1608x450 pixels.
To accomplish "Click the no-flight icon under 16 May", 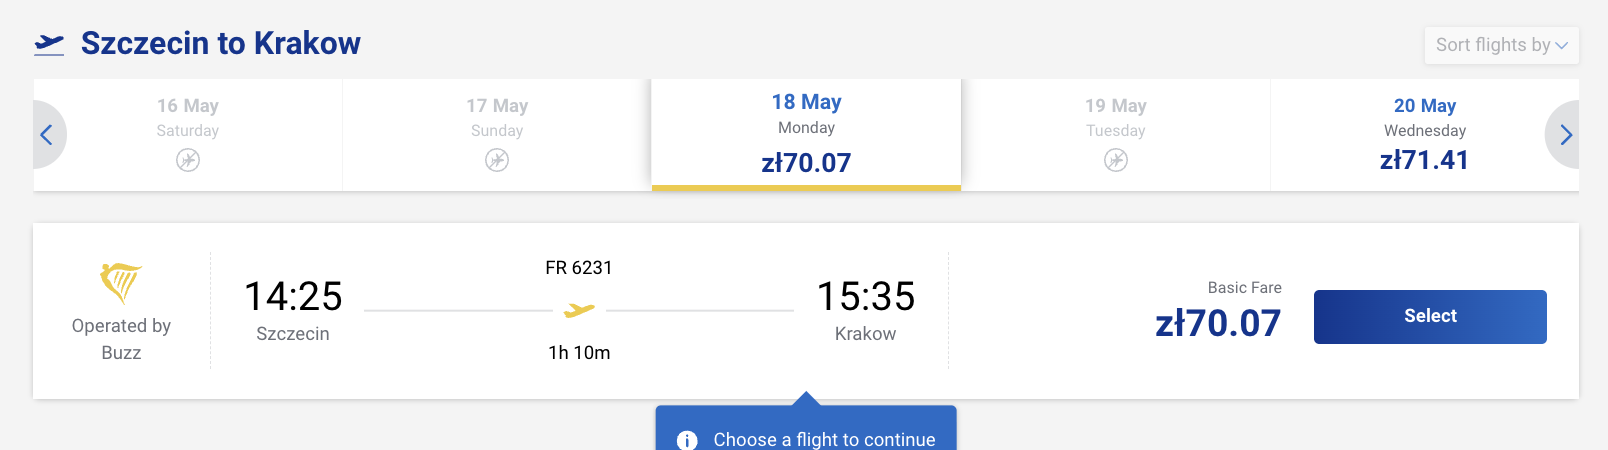I will (x=188, y=160).
